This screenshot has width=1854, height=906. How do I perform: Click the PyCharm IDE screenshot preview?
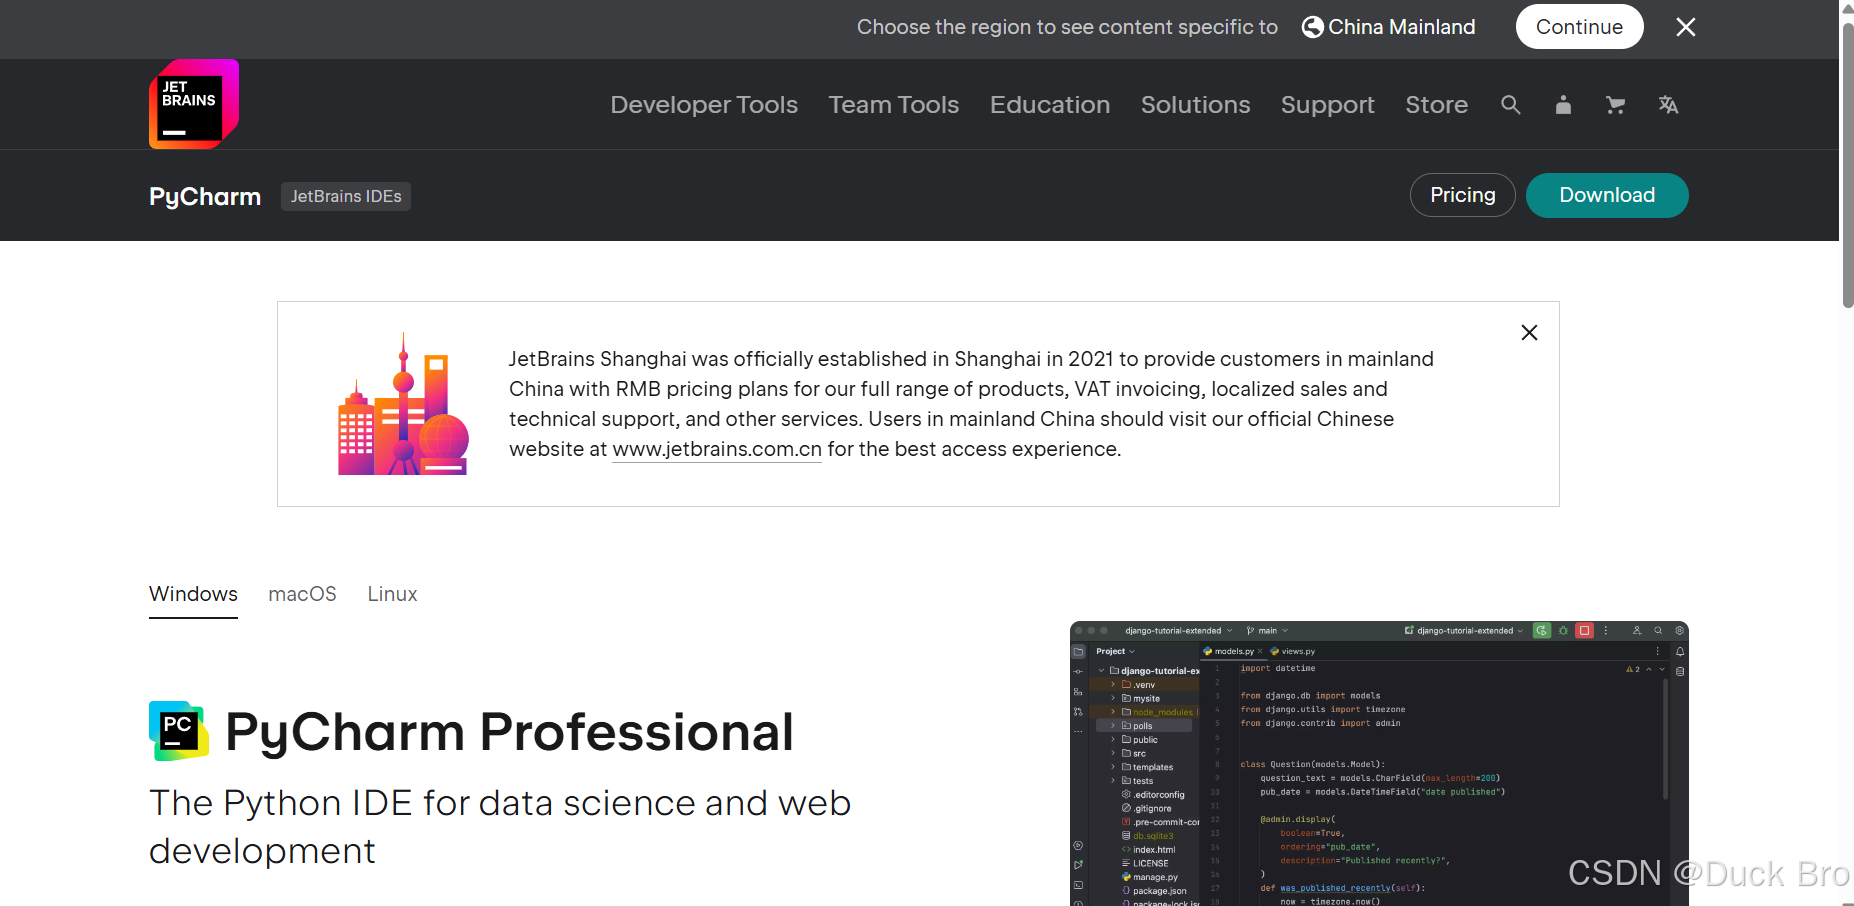1379,764
